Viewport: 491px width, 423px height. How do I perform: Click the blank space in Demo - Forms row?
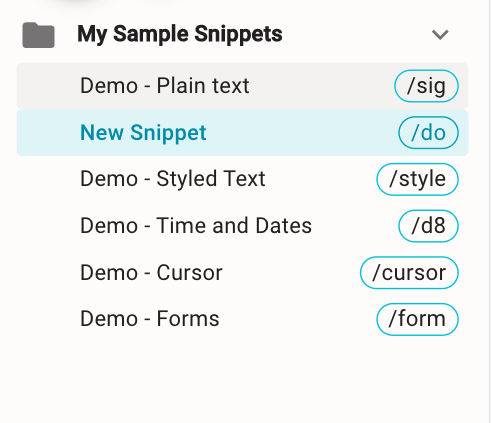[297, 319]
